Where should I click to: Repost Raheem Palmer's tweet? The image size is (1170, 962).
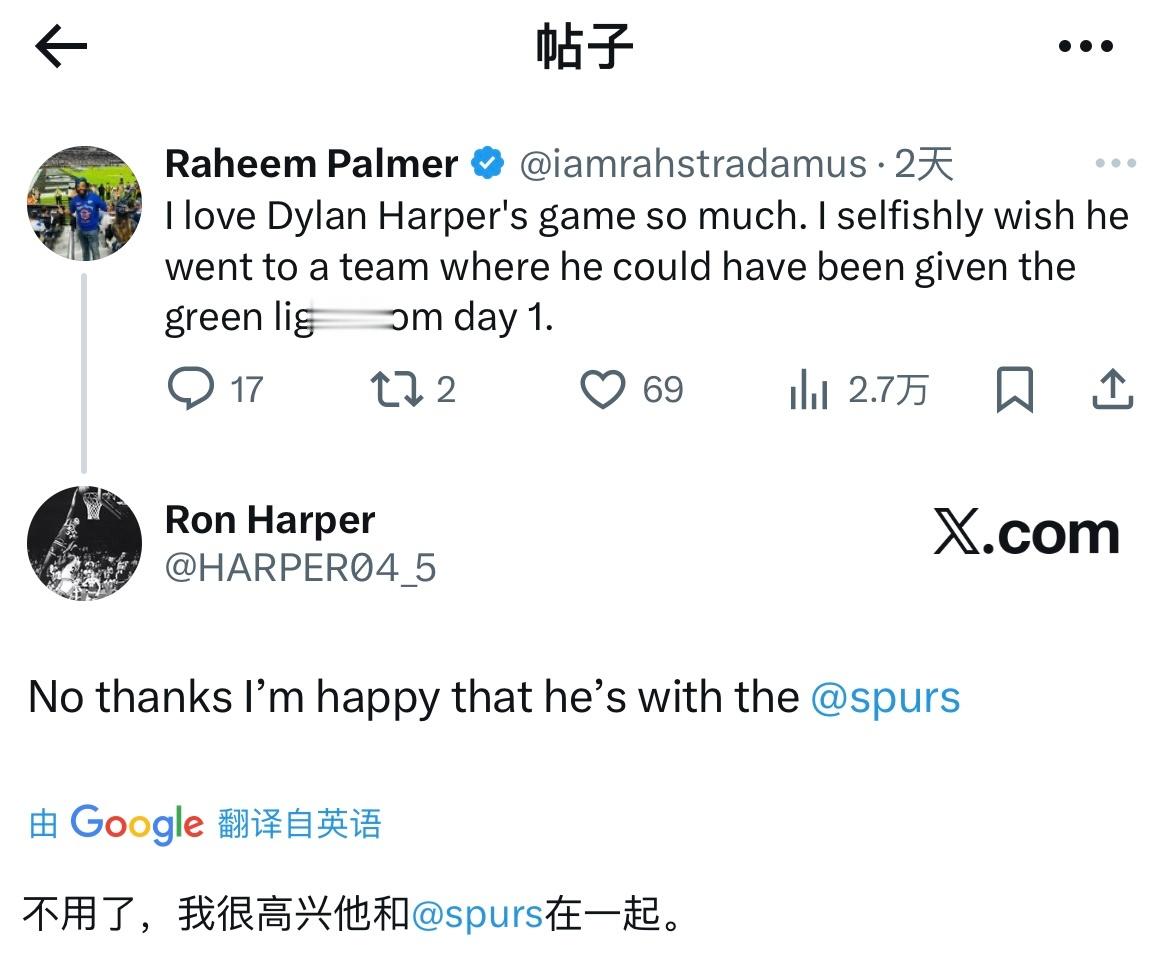(x=398, y=390)
